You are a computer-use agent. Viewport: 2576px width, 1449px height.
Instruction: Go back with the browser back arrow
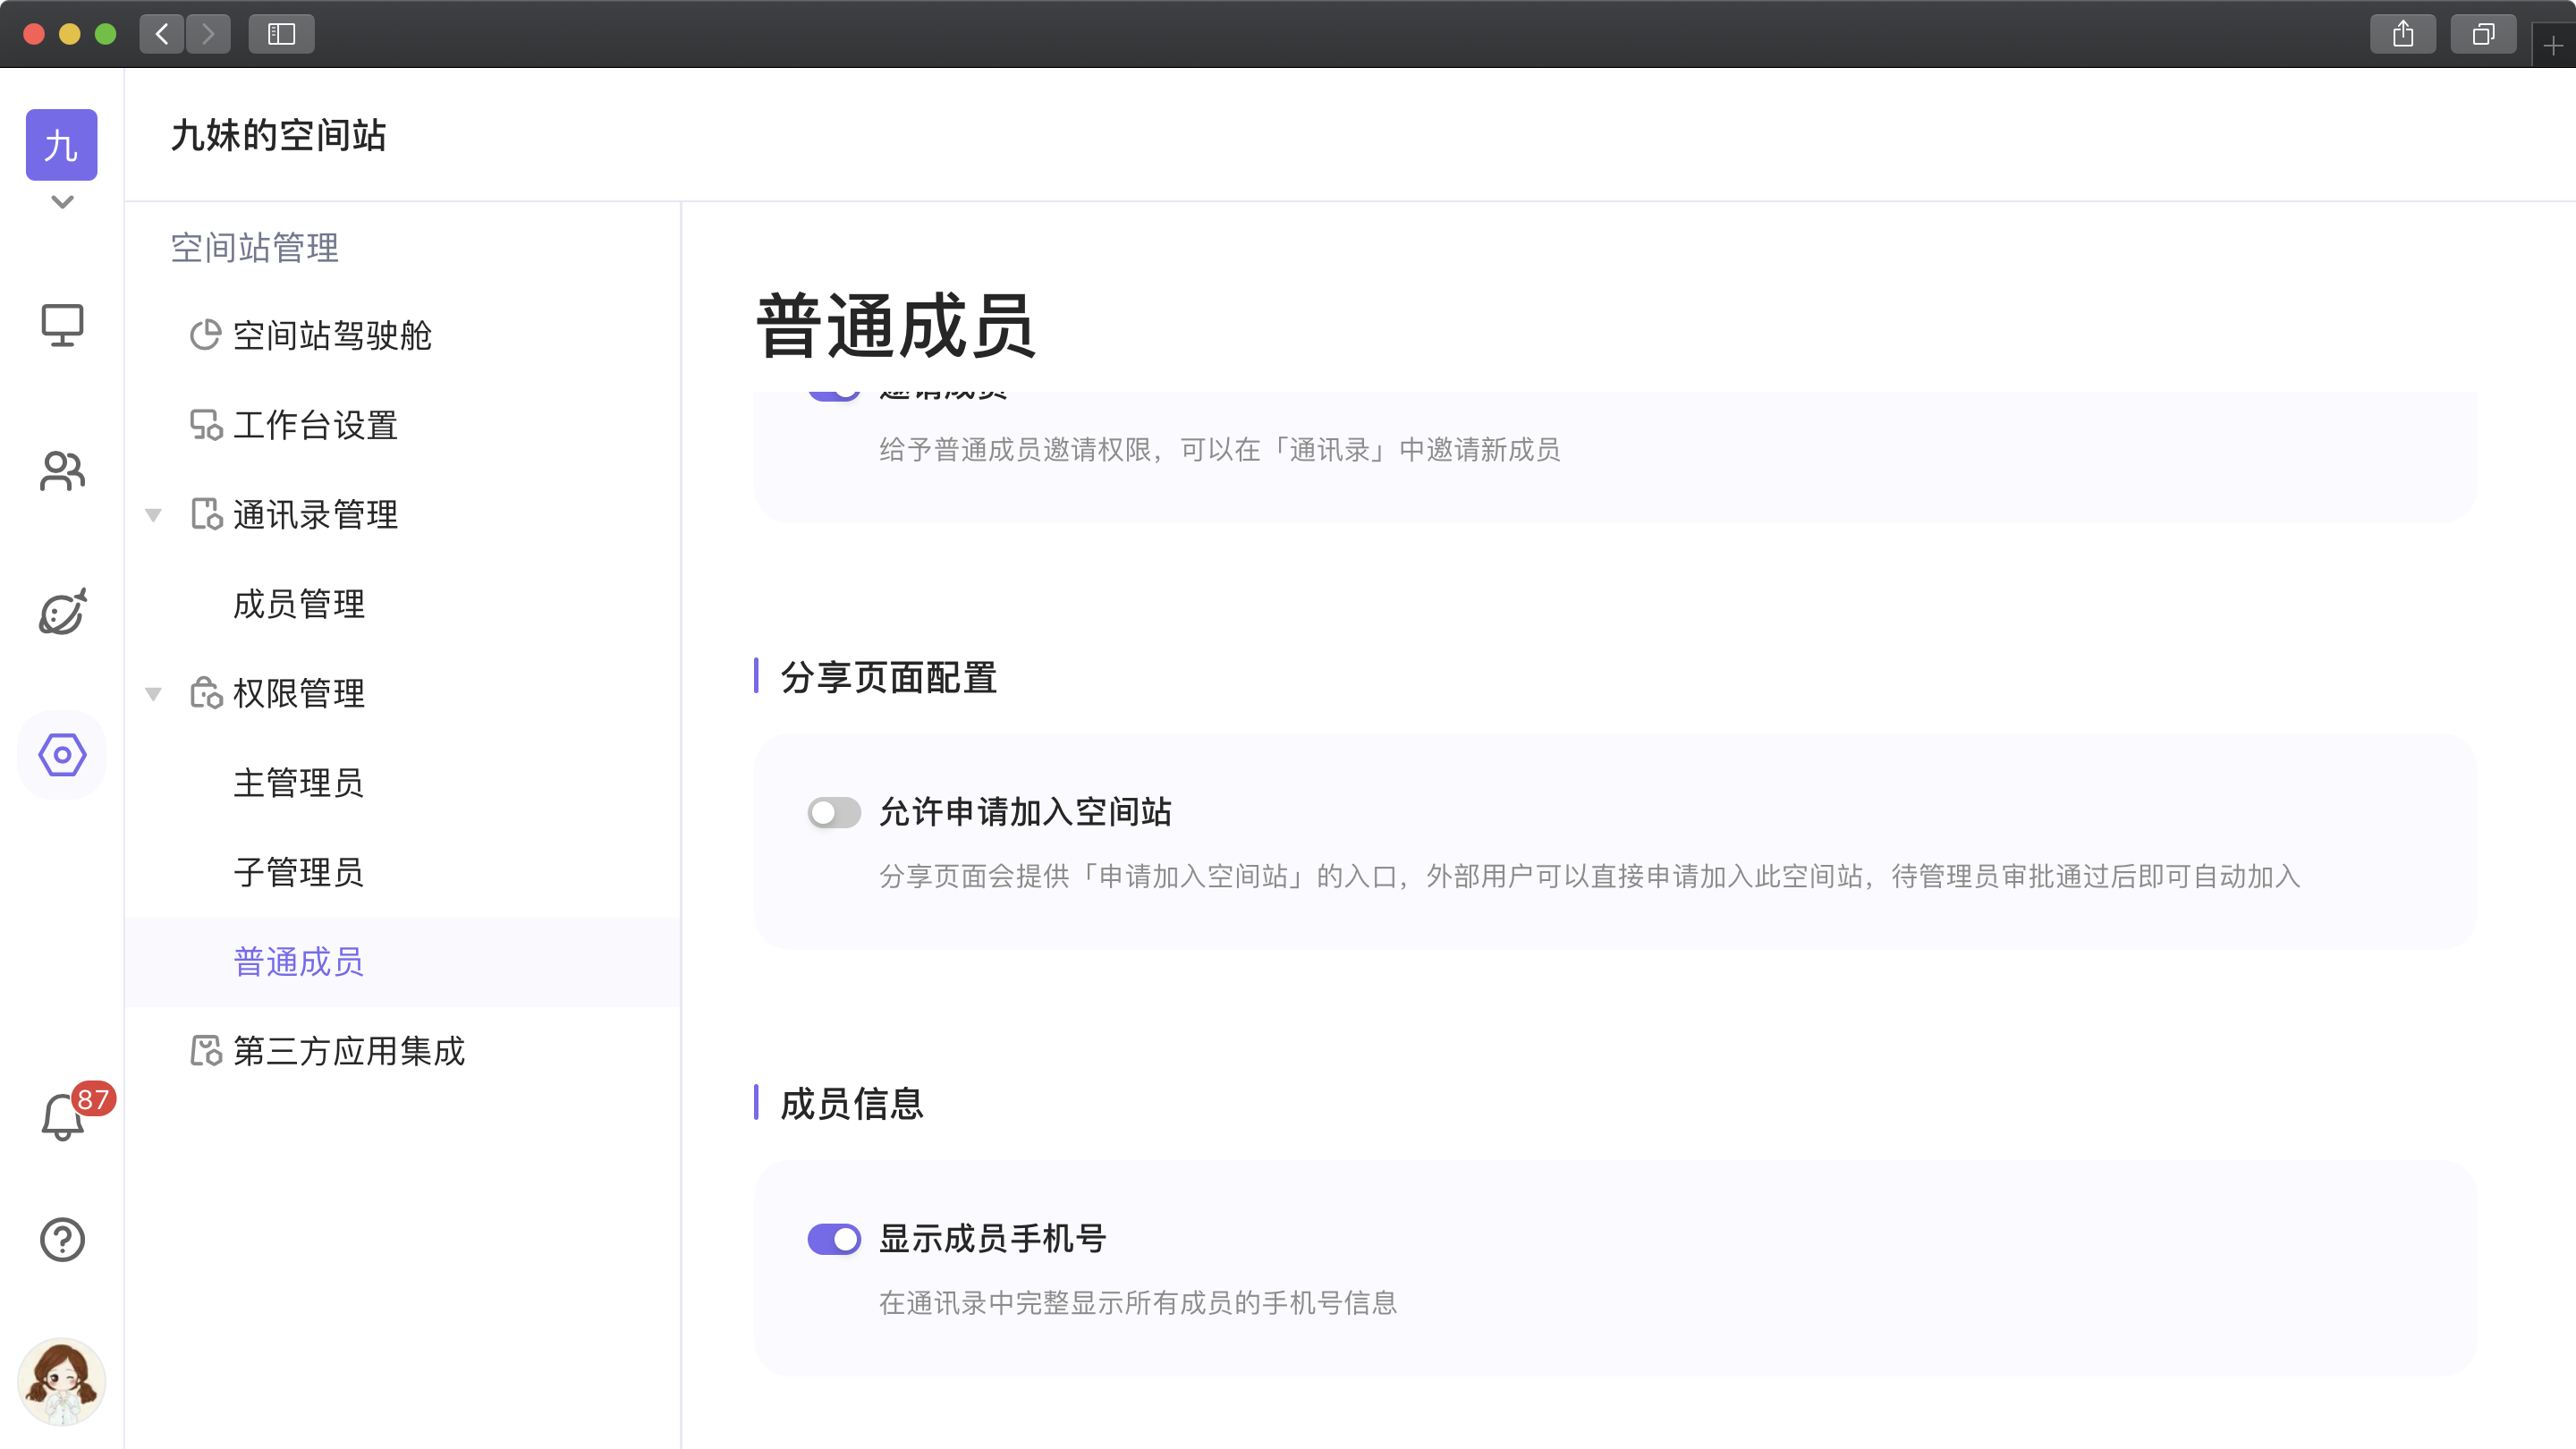(x=162, y=34)
